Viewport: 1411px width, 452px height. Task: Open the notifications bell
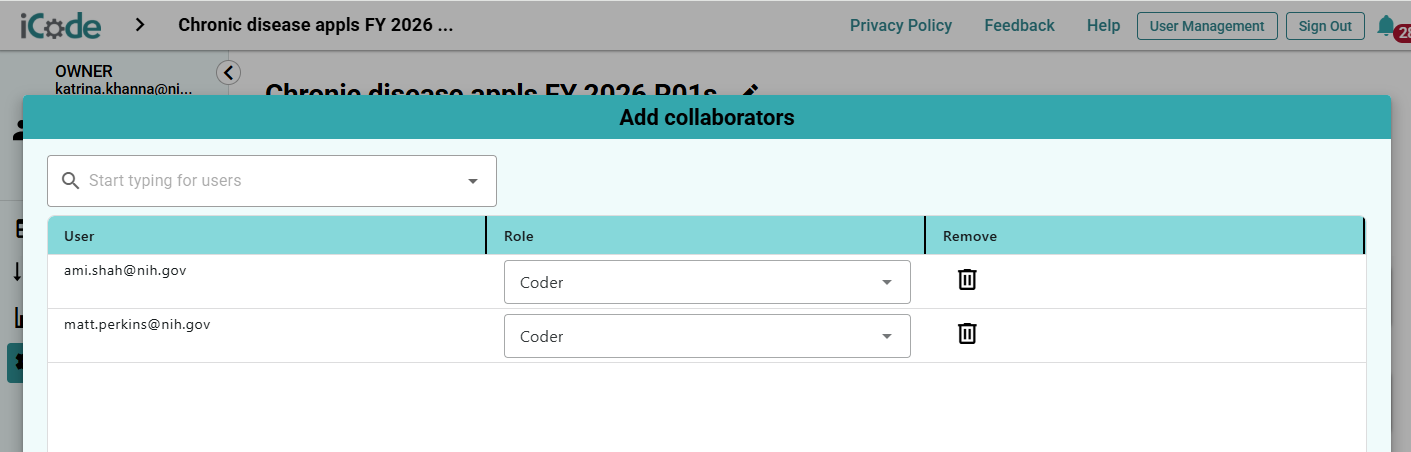pos(1386,26)
